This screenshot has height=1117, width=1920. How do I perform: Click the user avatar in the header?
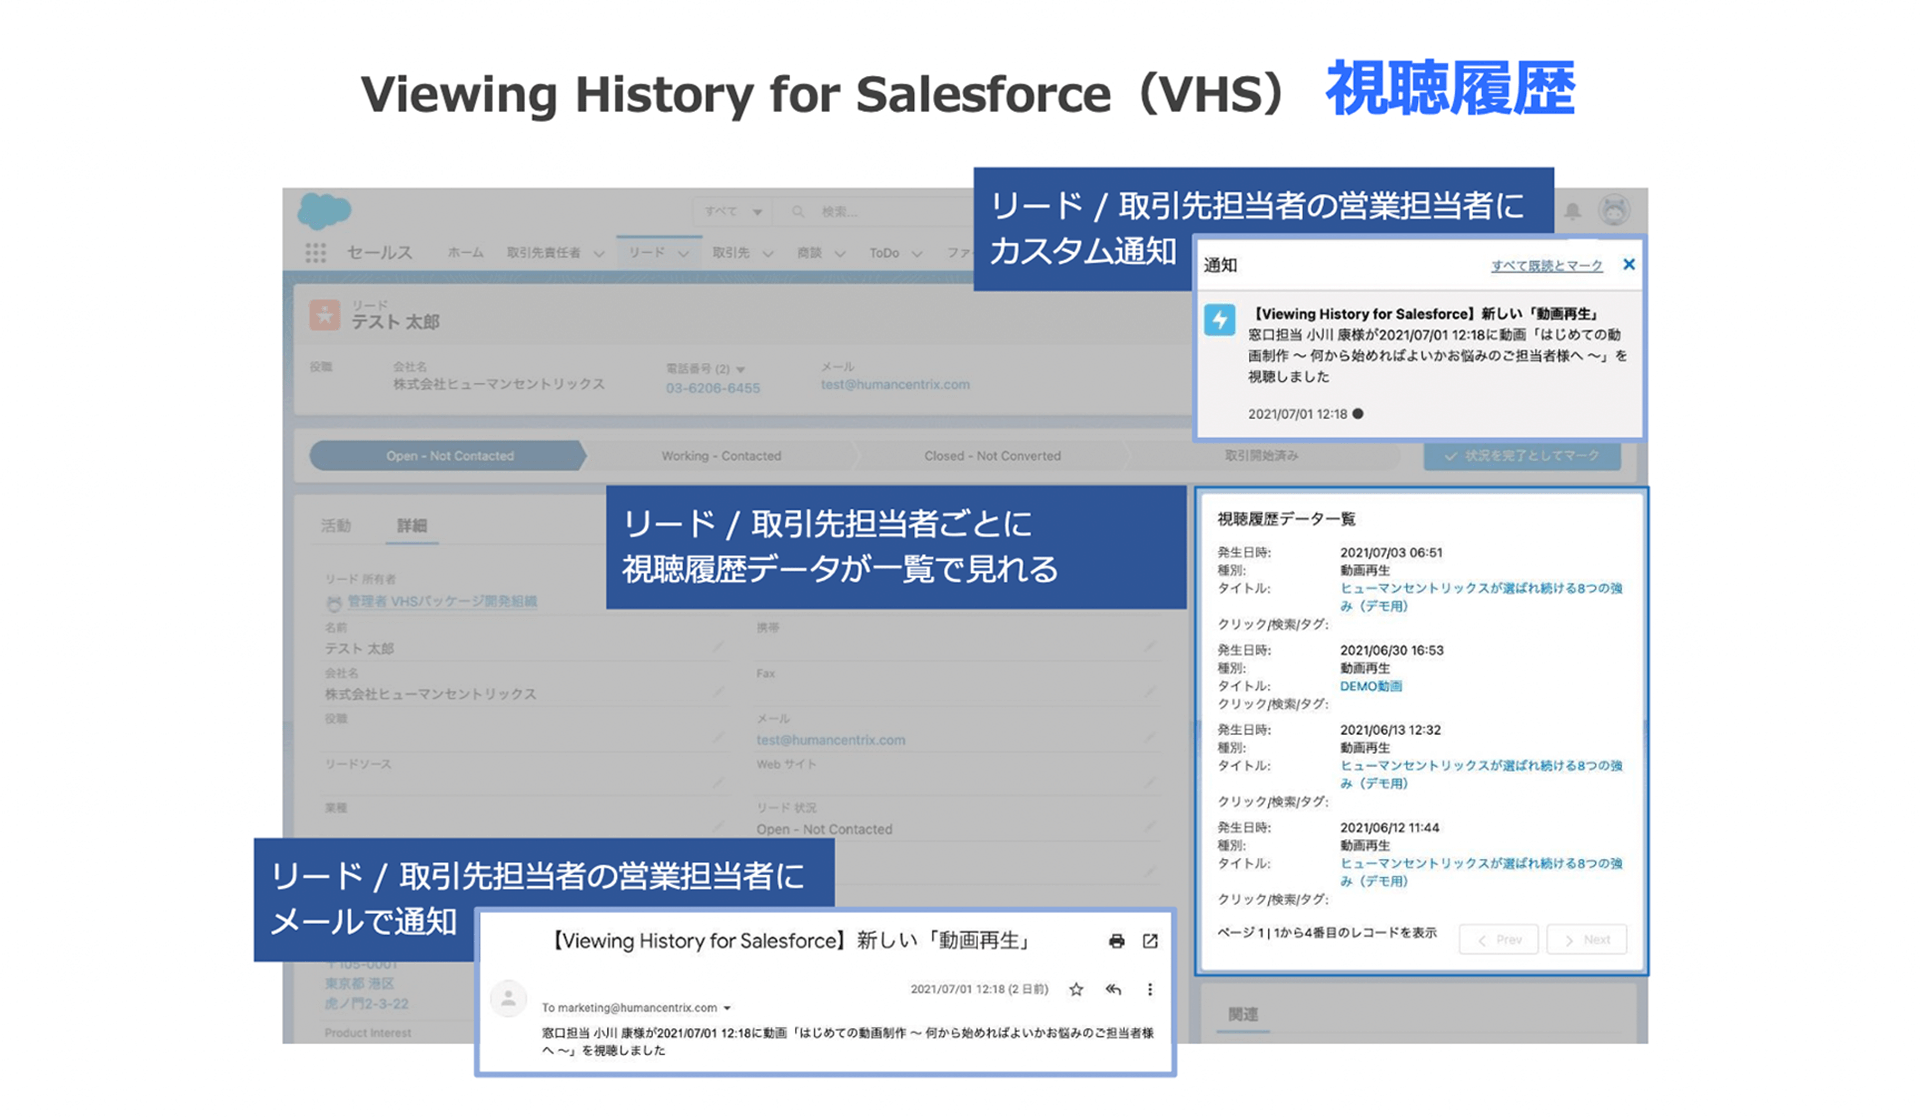tap(1614, 210)
